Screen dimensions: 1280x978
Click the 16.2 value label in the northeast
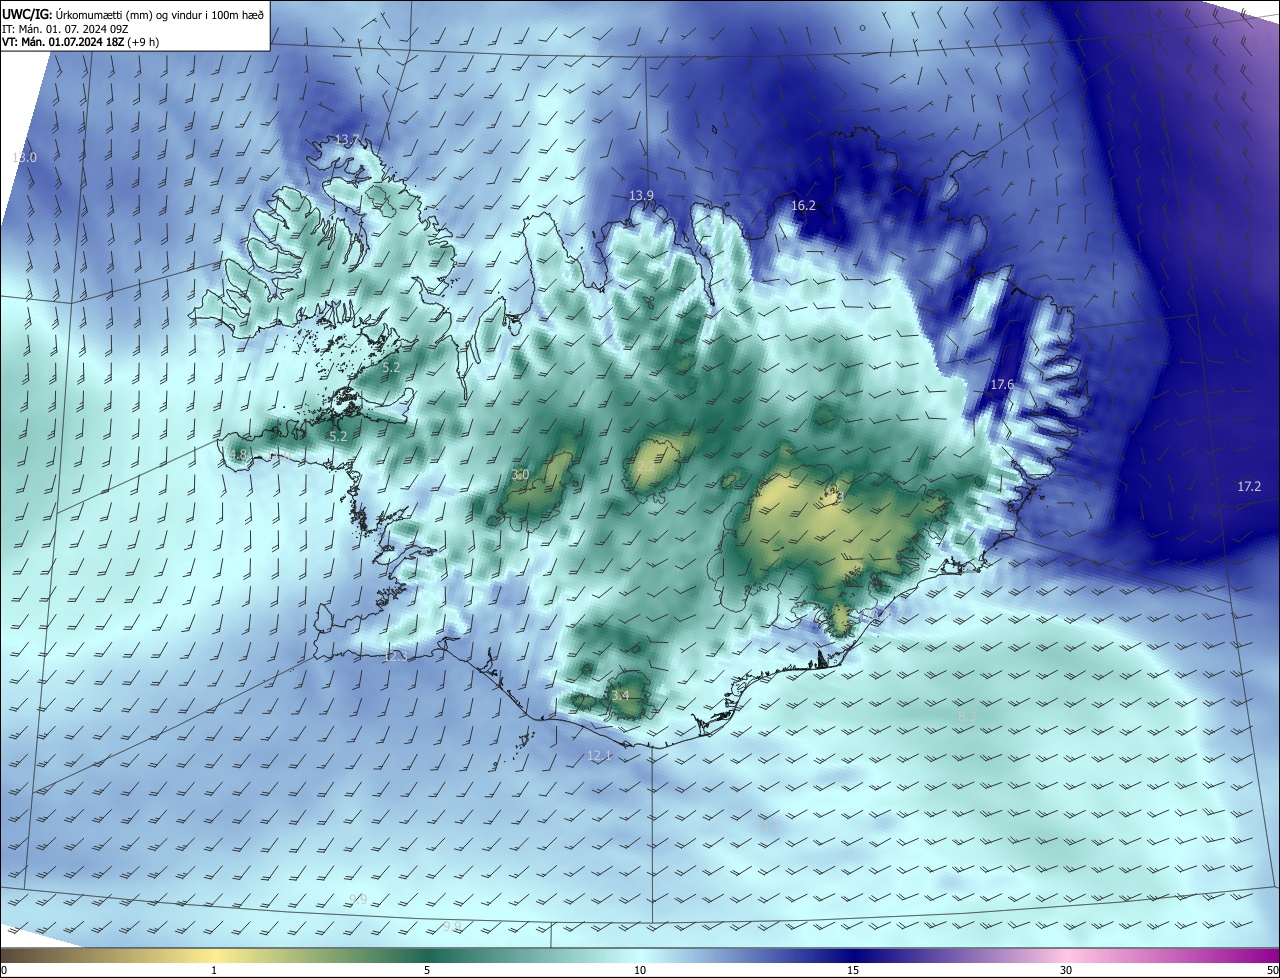click(803, 205)
